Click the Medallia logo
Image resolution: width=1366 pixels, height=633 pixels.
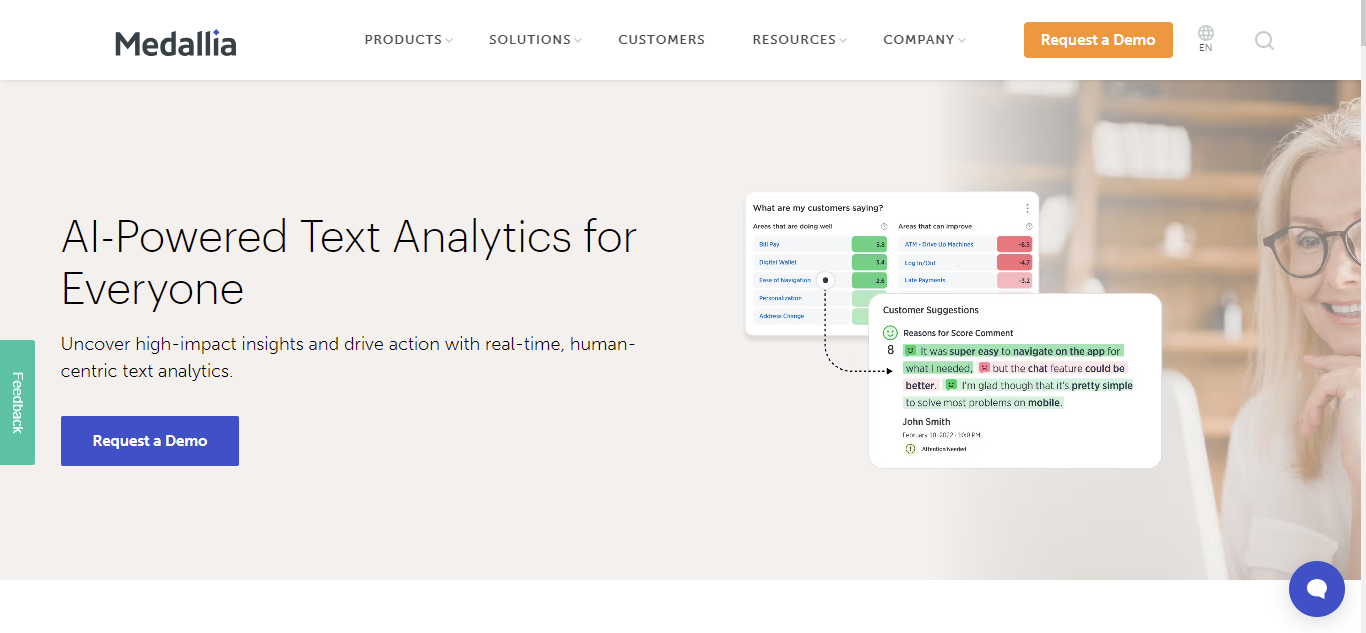coord(175,43)
